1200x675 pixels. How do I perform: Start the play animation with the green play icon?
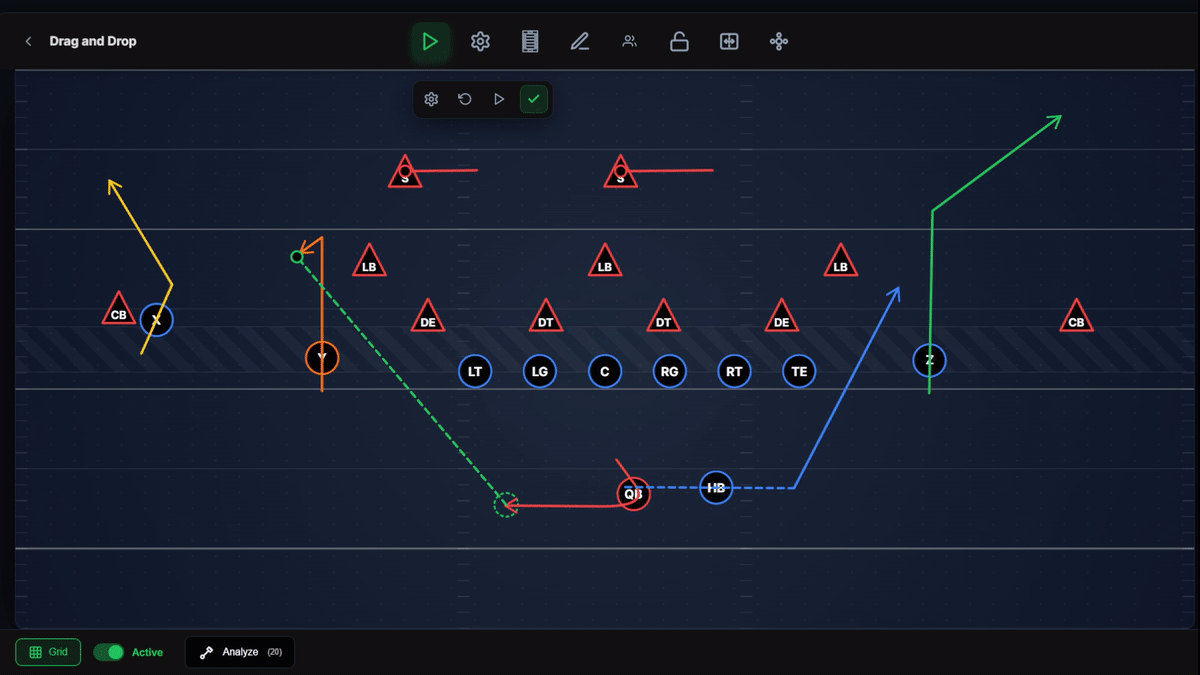pyautogui.click(x=430, y=41)
